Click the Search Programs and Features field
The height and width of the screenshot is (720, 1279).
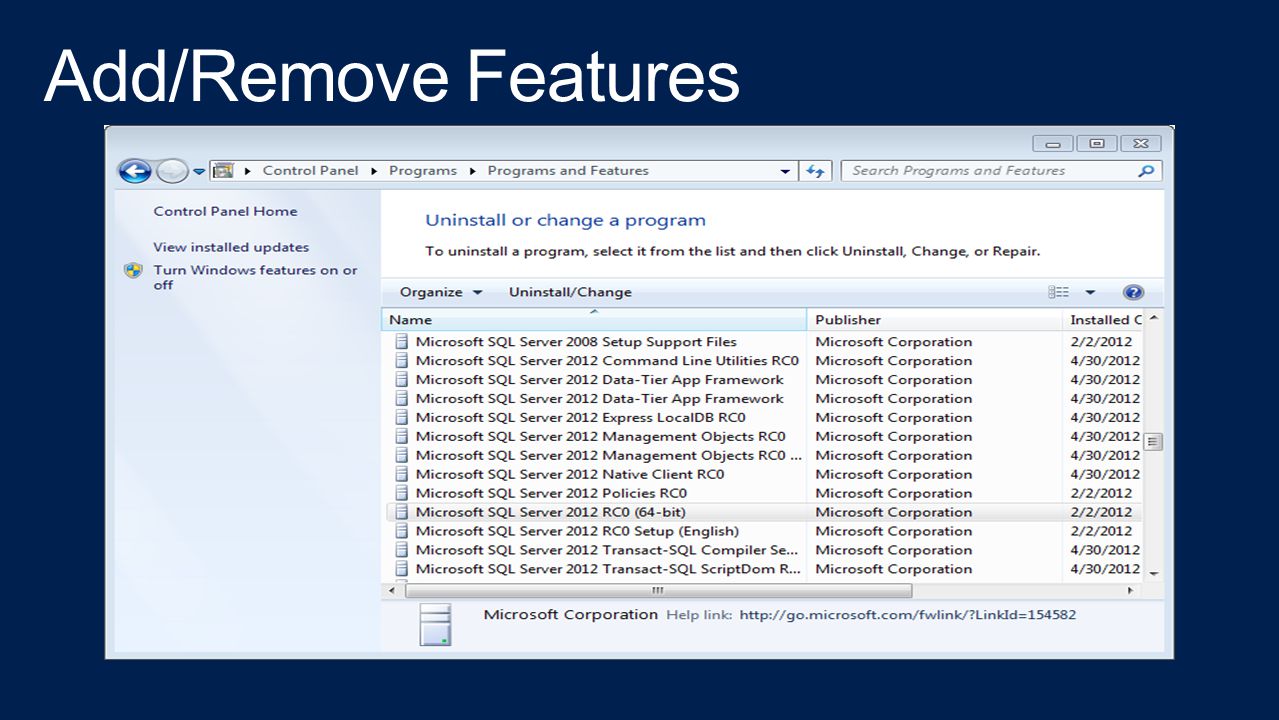[x=1001, y=171]
